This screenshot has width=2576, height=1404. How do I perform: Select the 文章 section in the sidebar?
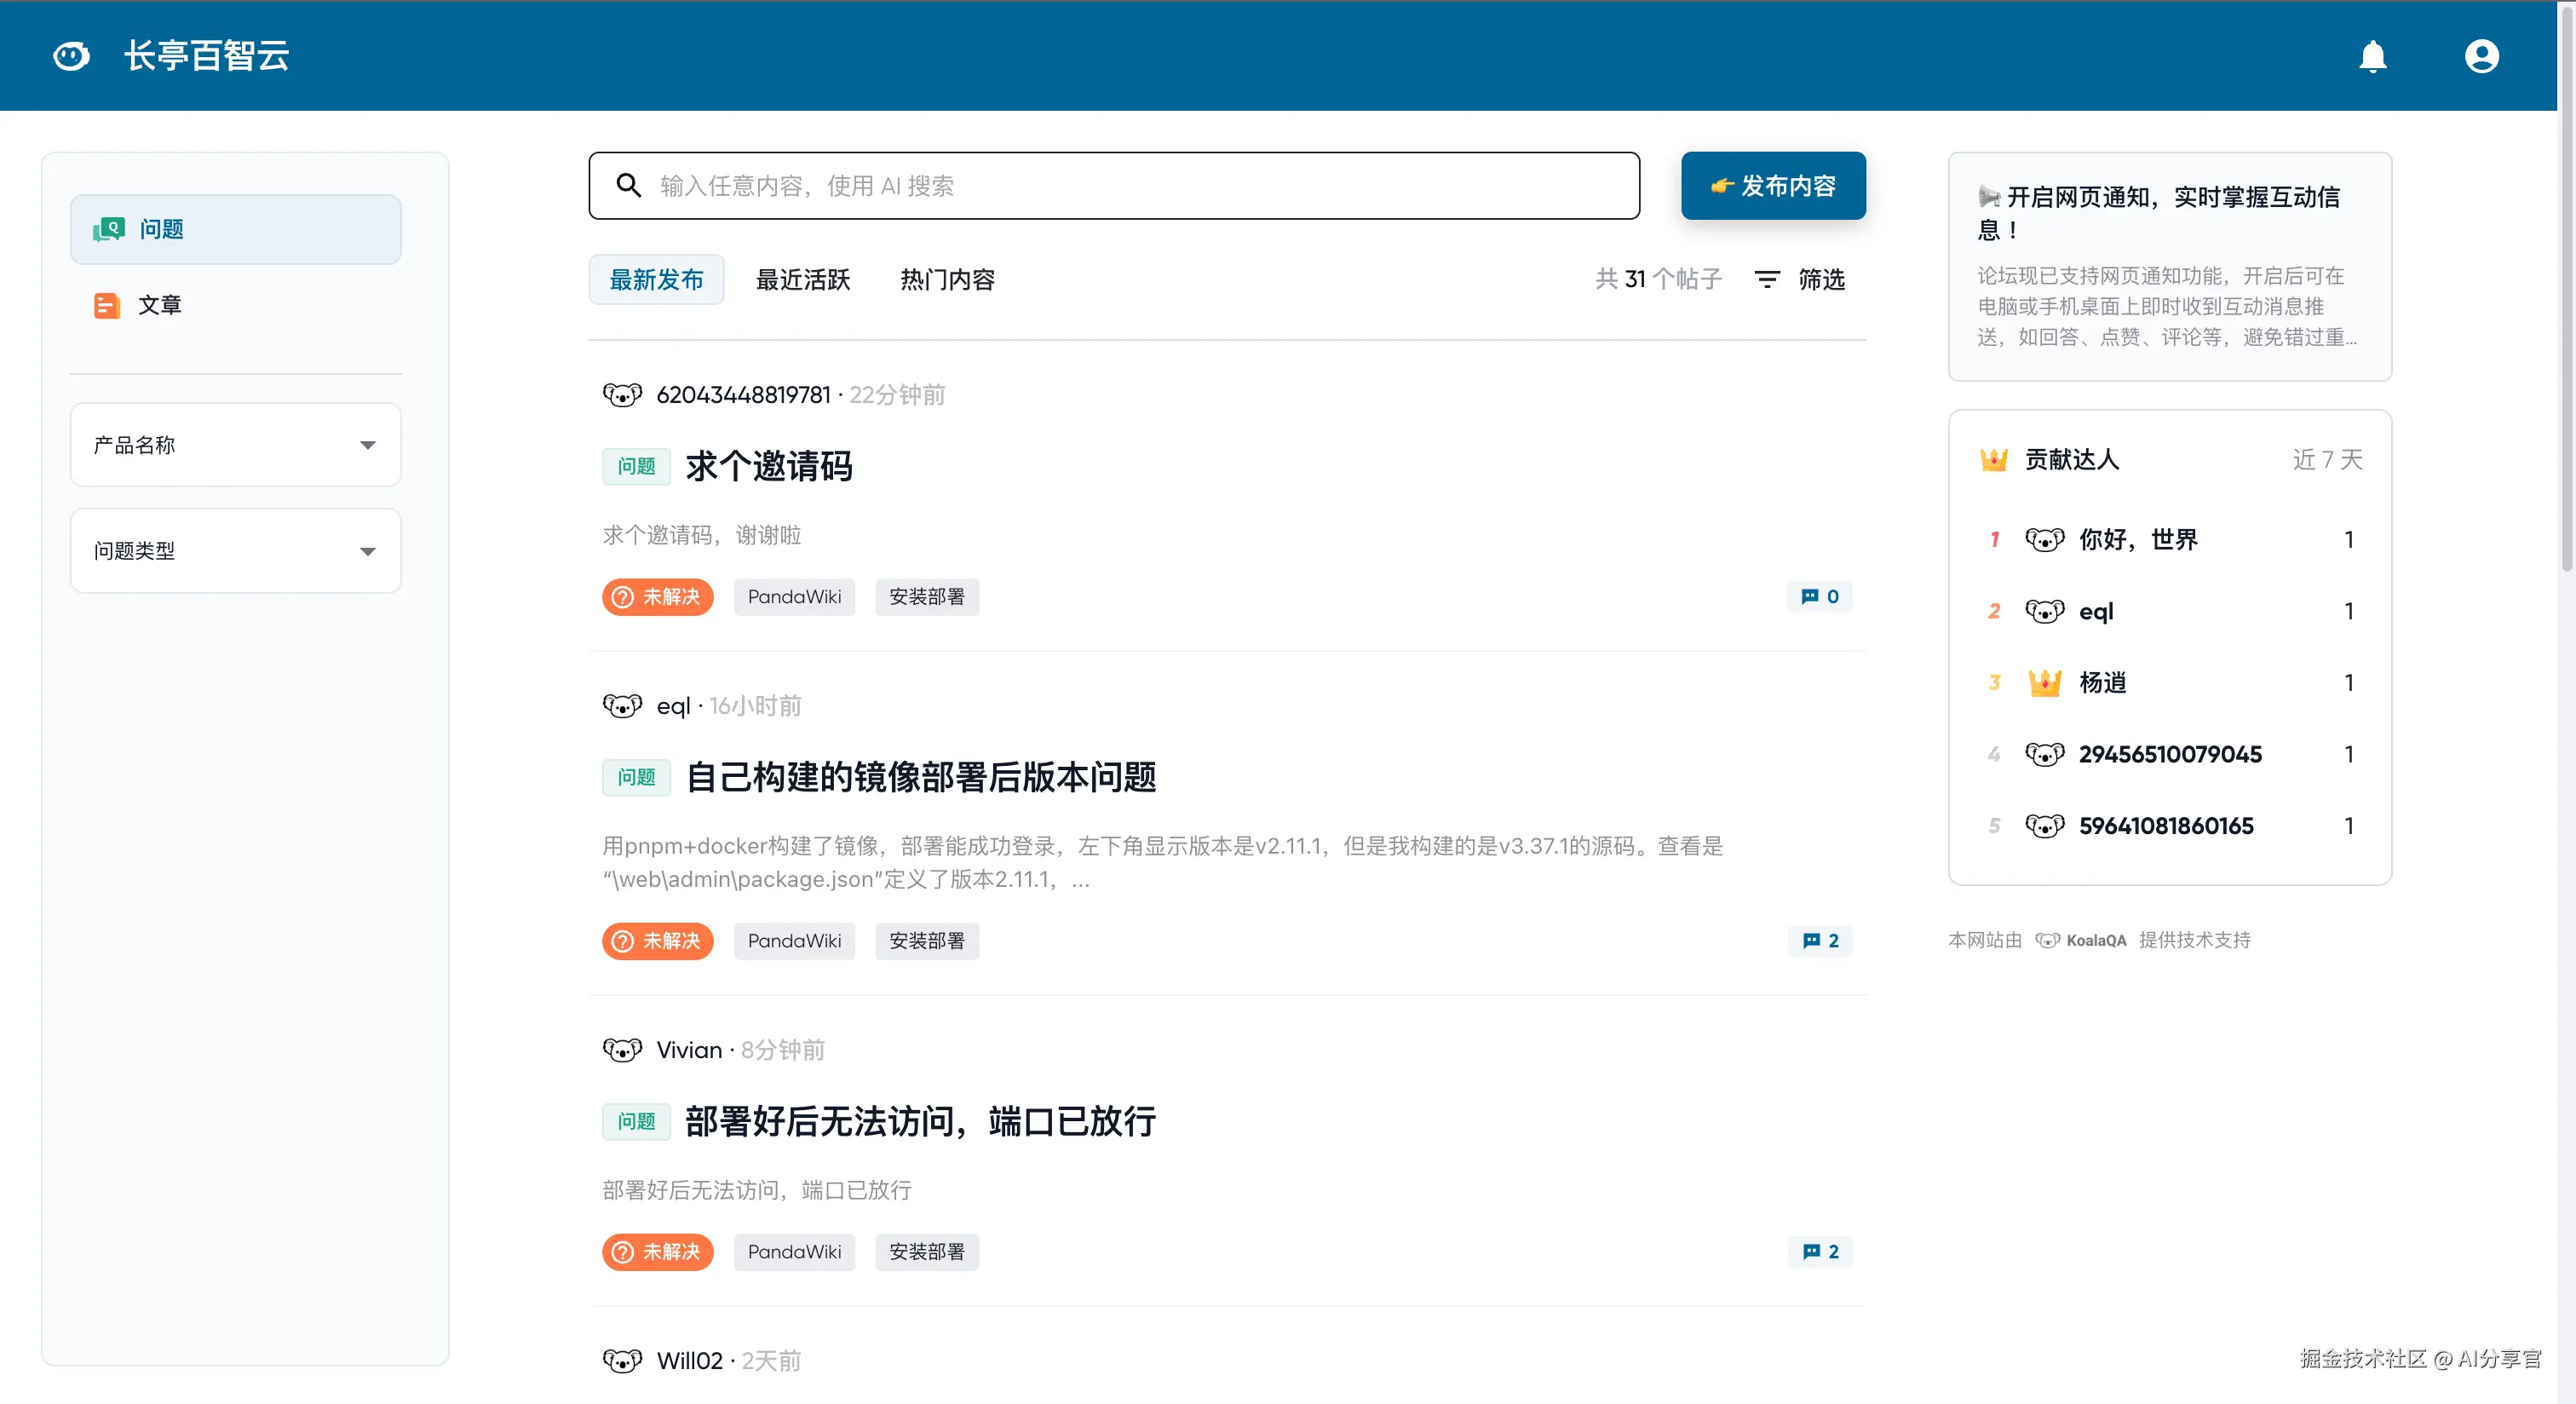160,305
